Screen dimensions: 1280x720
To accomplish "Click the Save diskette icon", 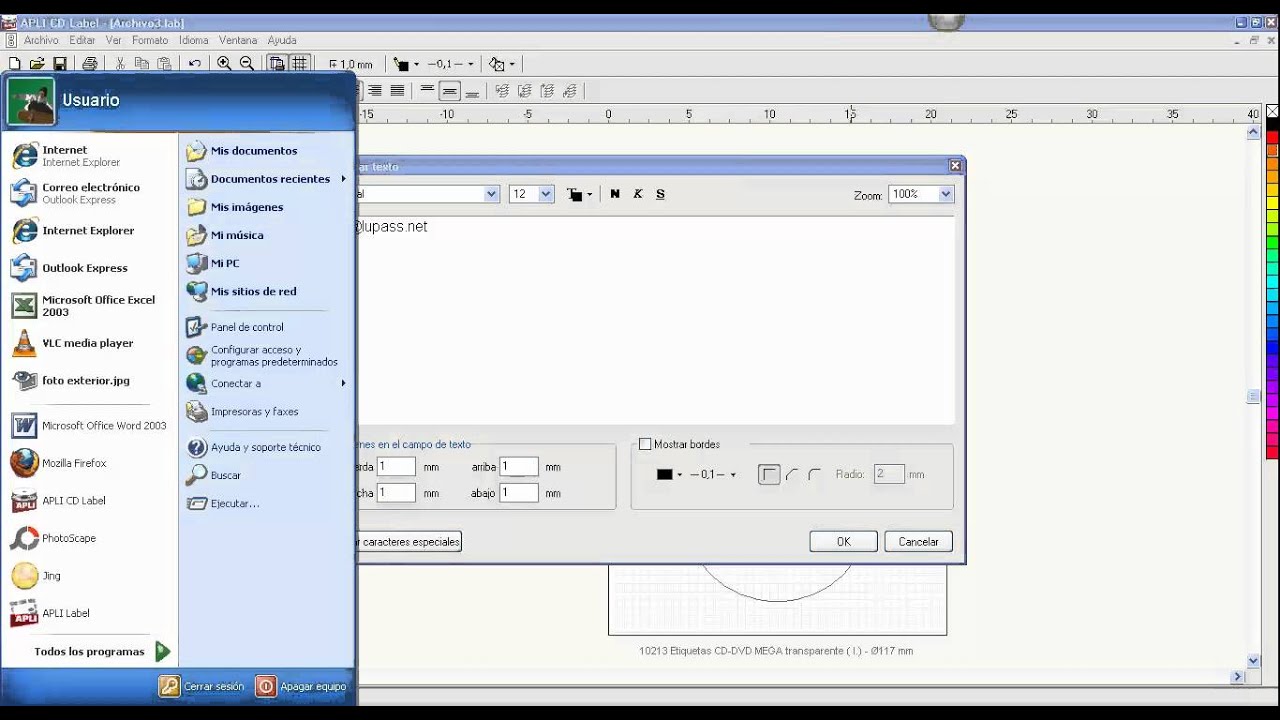I will click(60, 64).
